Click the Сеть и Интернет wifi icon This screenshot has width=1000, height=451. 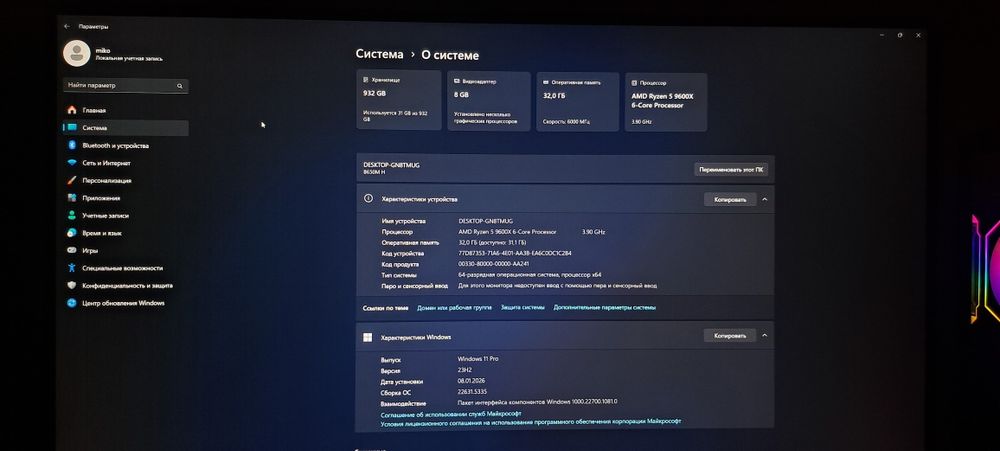tap(72, 163)
